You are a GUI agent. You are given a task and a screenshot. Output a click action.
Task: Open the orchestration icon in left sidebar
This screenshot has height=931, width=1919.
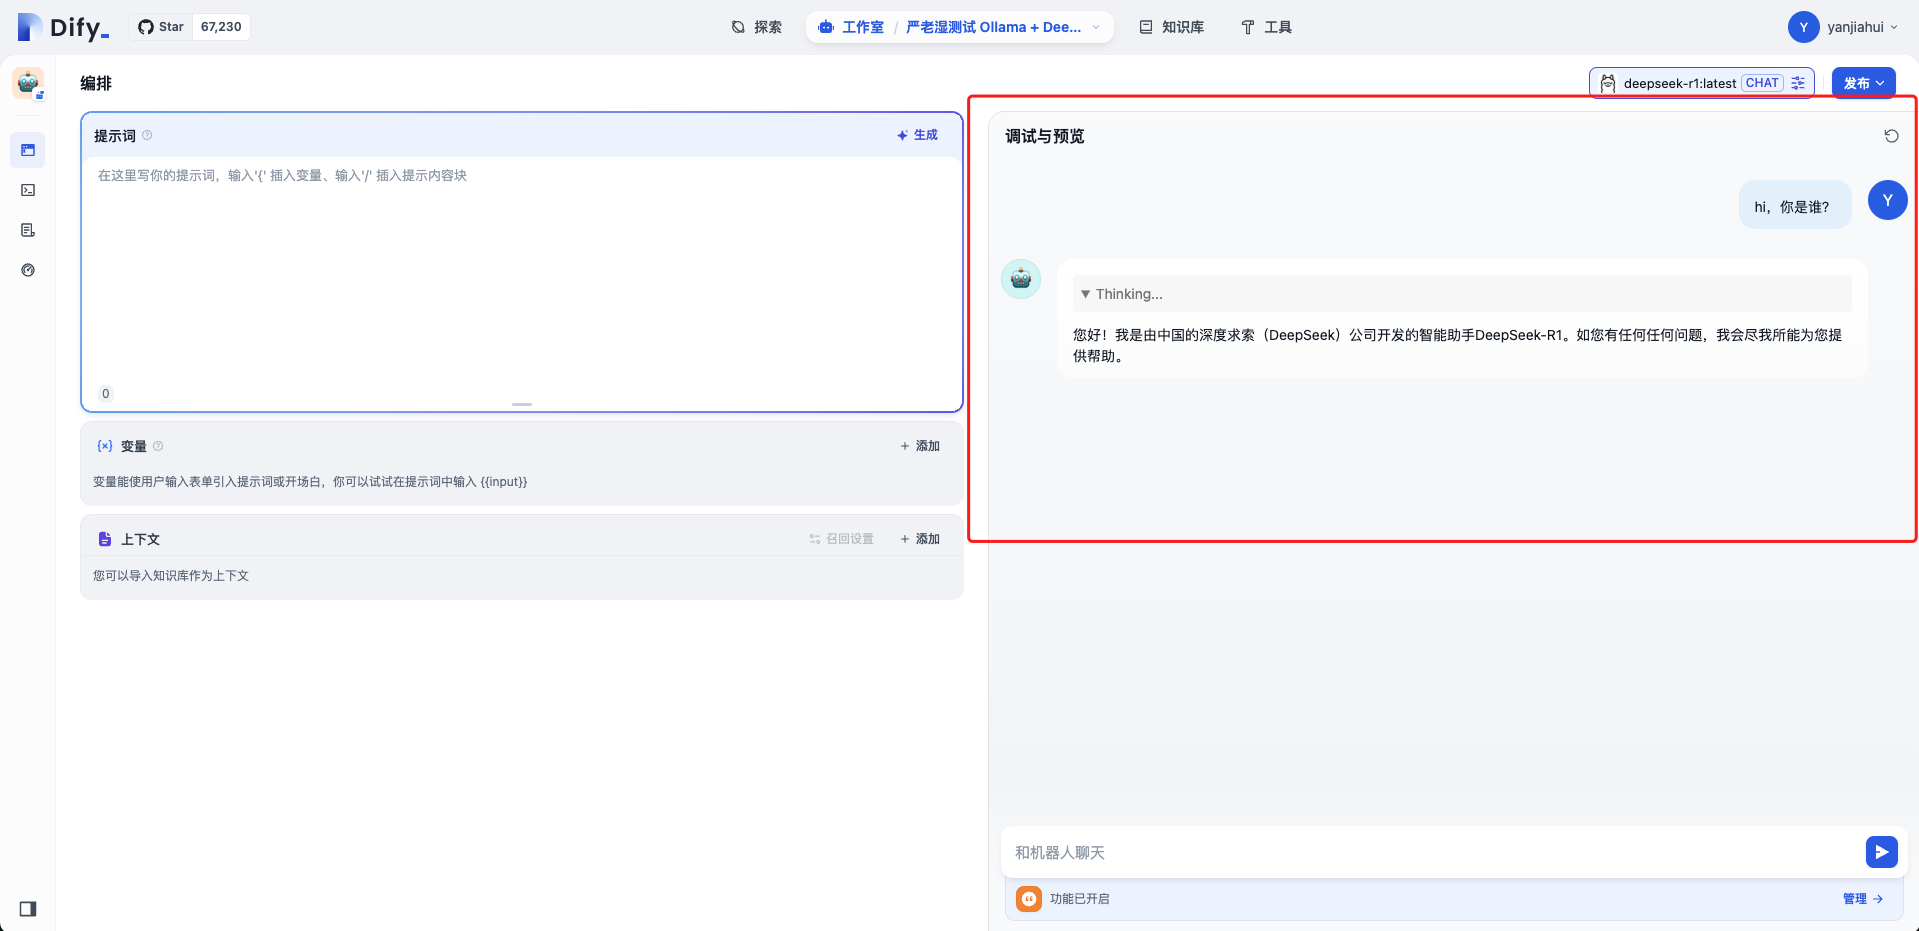click(x=28, y=150)
